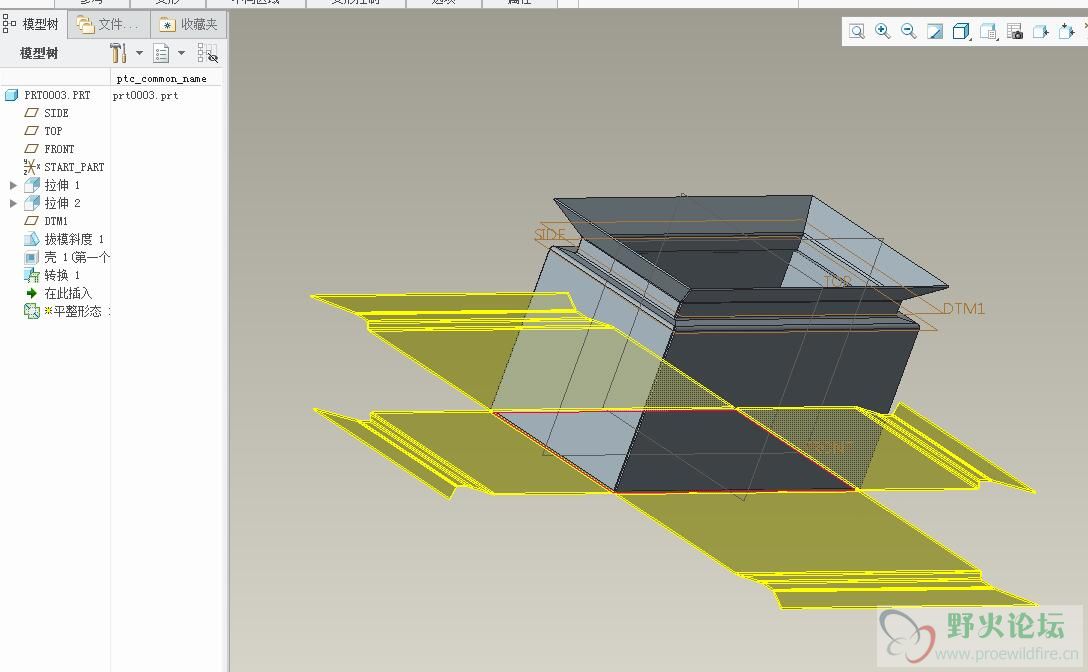Select the START_PART coordinate system
The width and height of the screenshot is (1088, 672).
74,167
